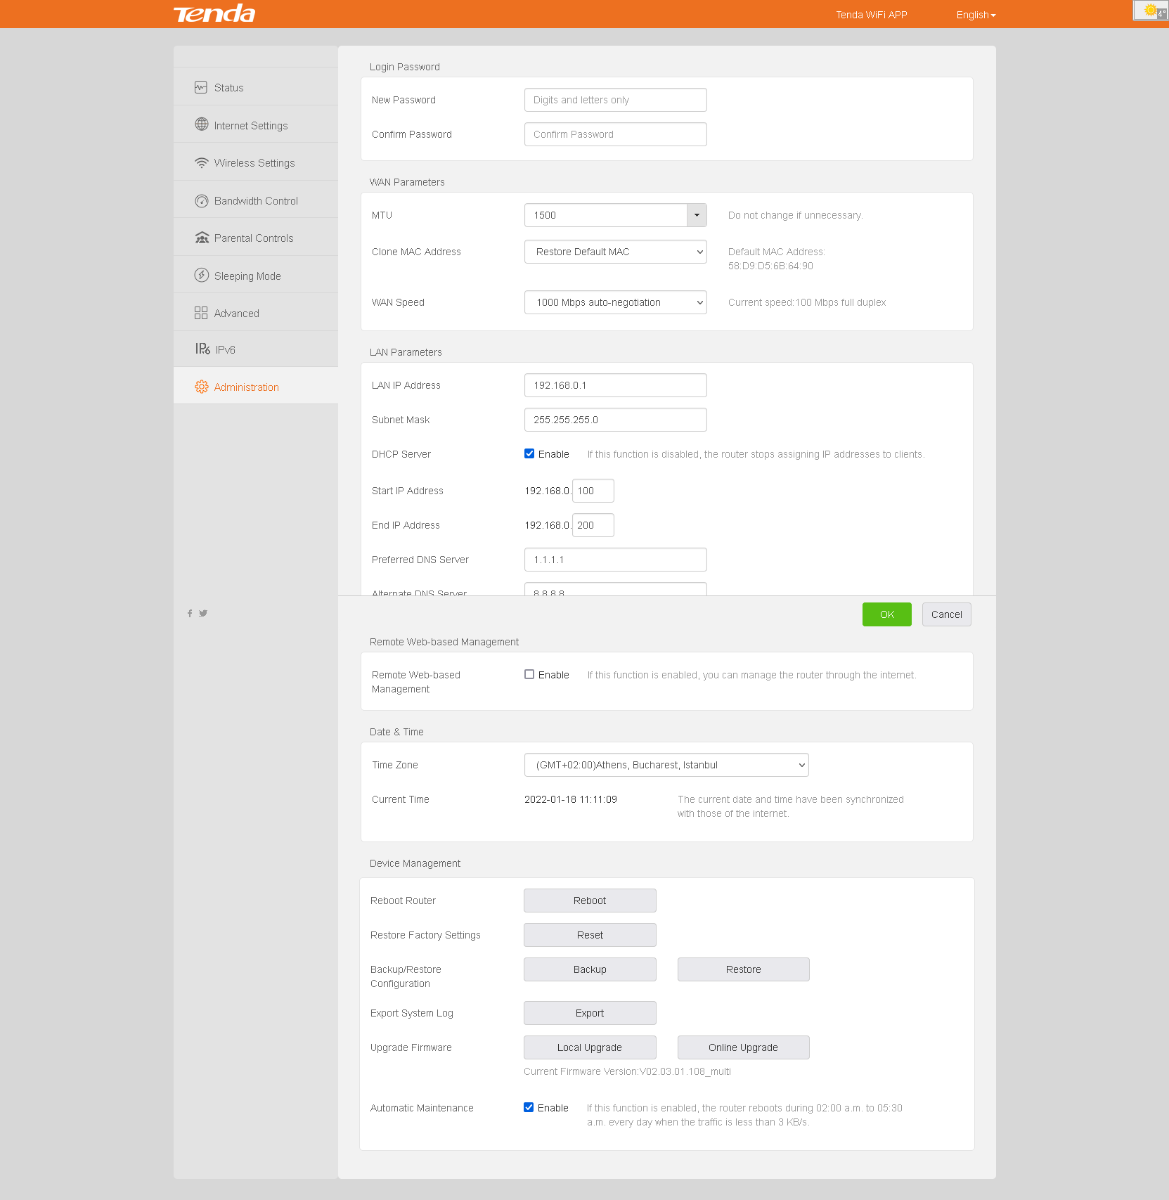Go to Parental Controls page
This screenshot has height=1200, width=1169.
[256, 237]
